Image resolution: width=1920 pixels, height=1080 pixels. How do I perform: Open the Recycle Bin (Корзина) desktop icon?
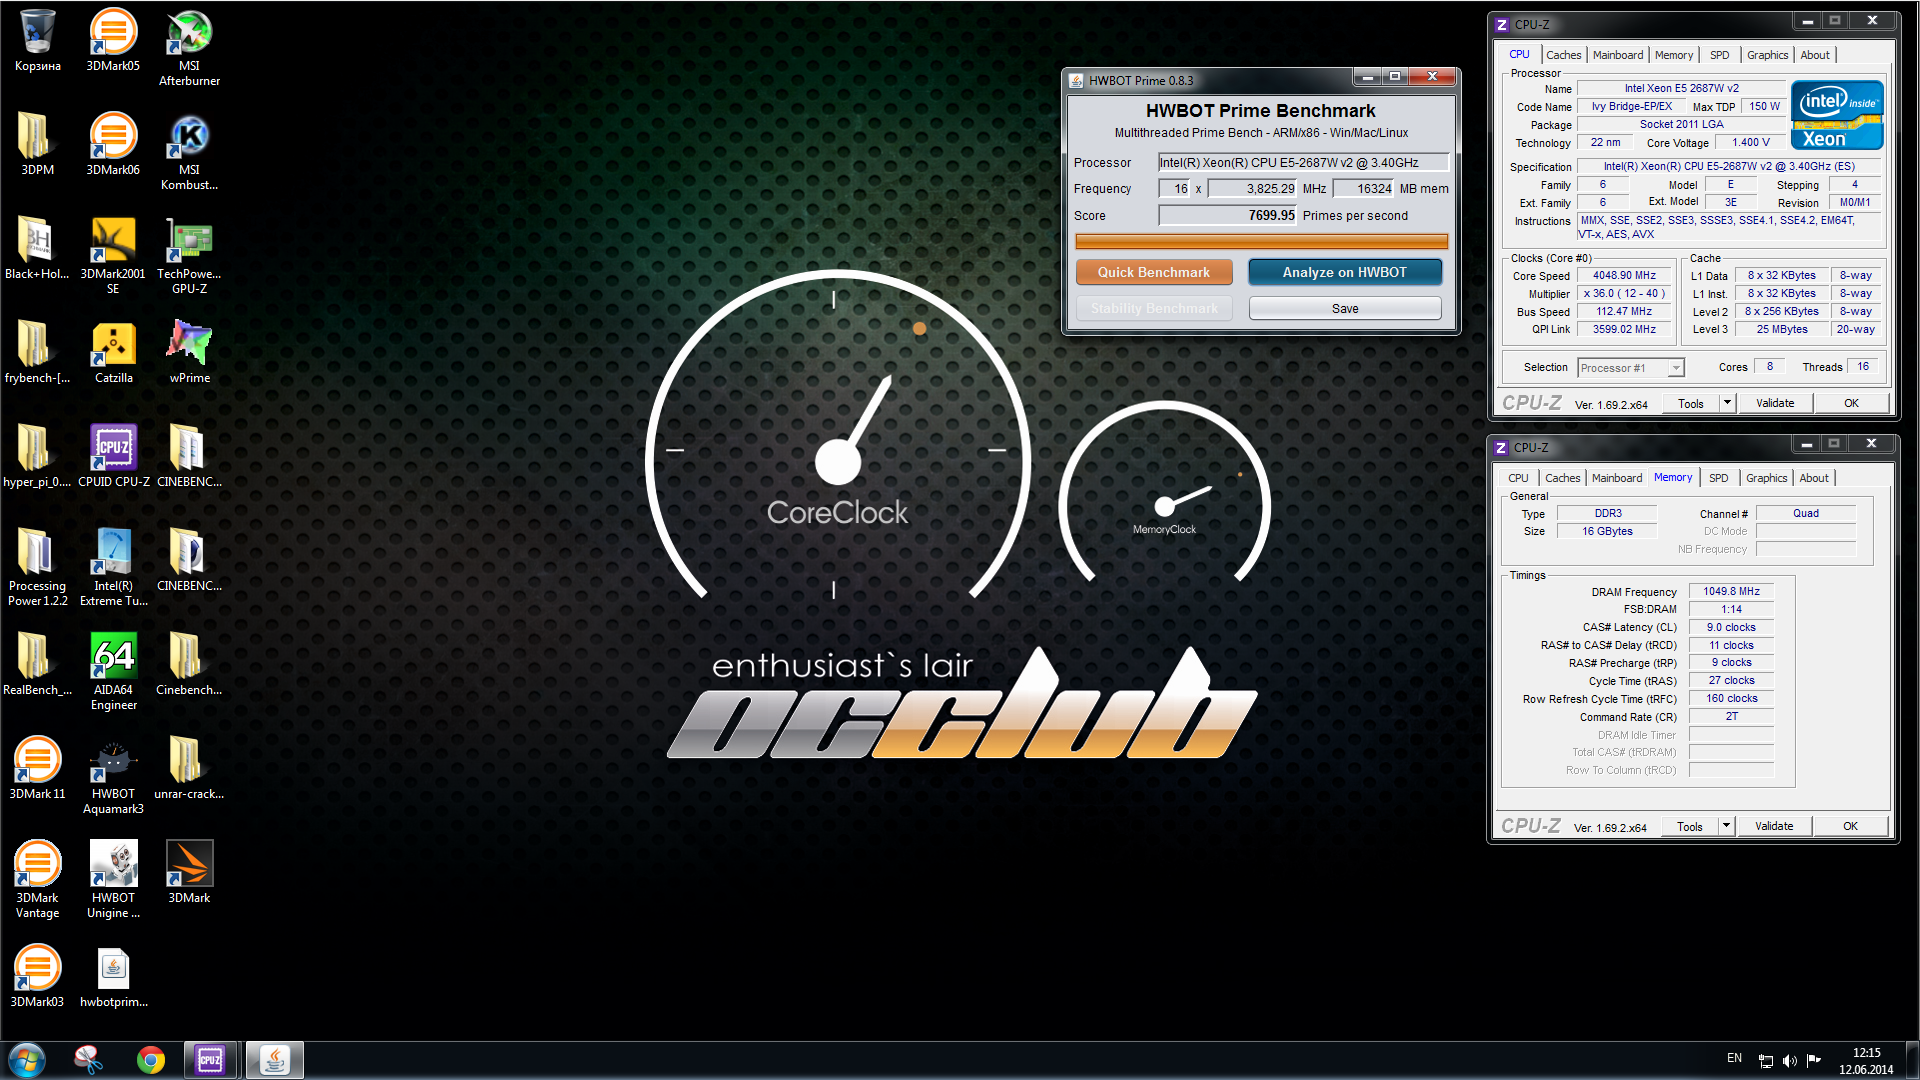37,41
